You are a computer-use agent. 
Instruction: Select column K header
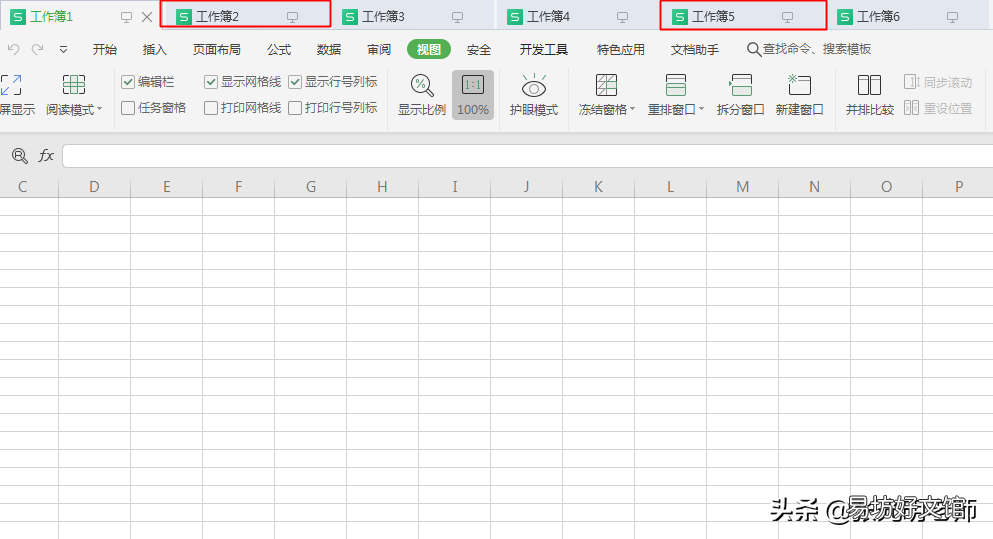pyautogui.click(x=598, y=187)
